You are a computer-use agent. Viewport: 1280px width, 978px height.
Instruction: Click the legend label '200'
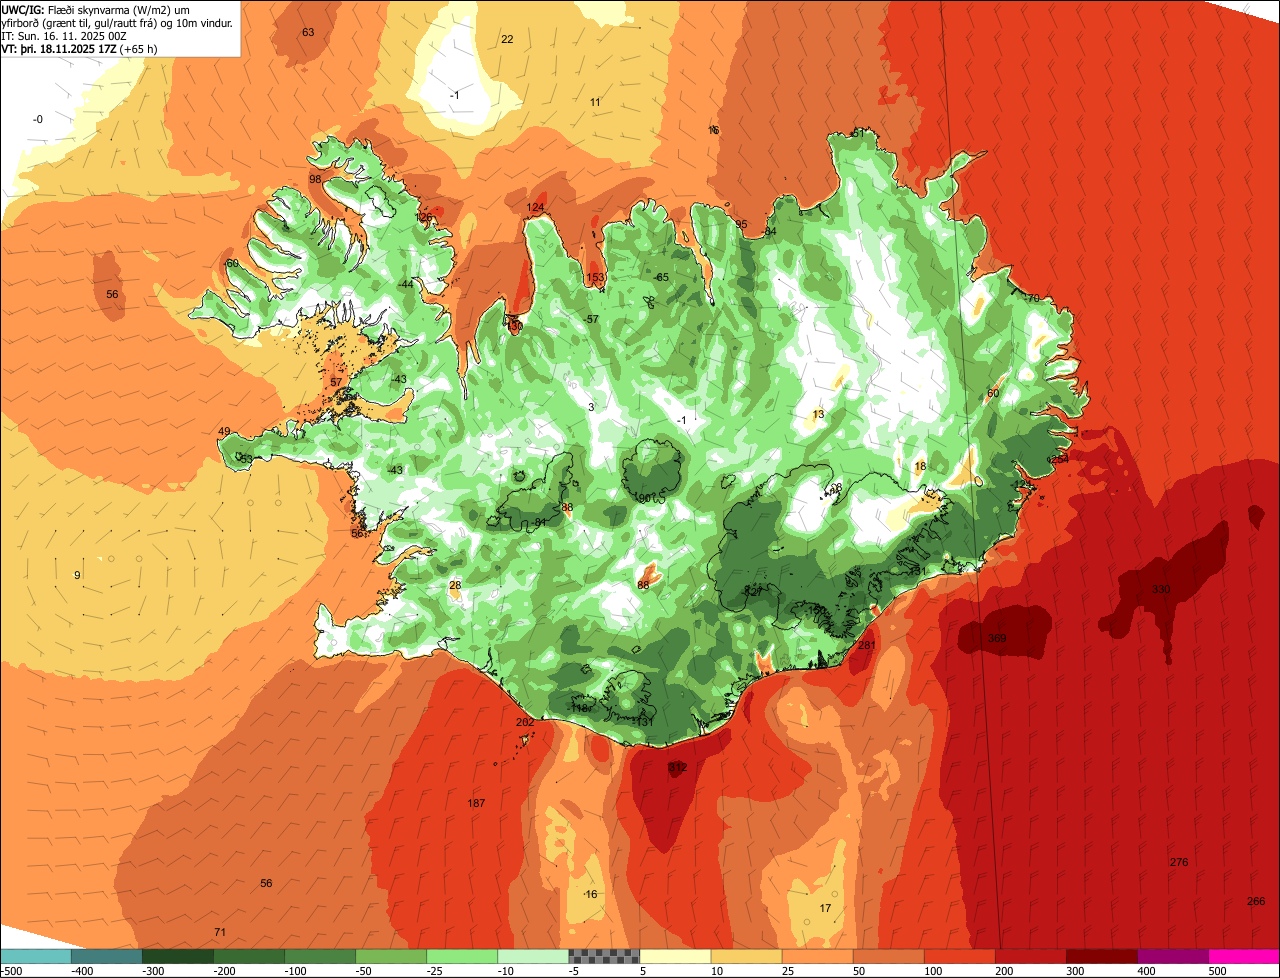(1005, 971)
